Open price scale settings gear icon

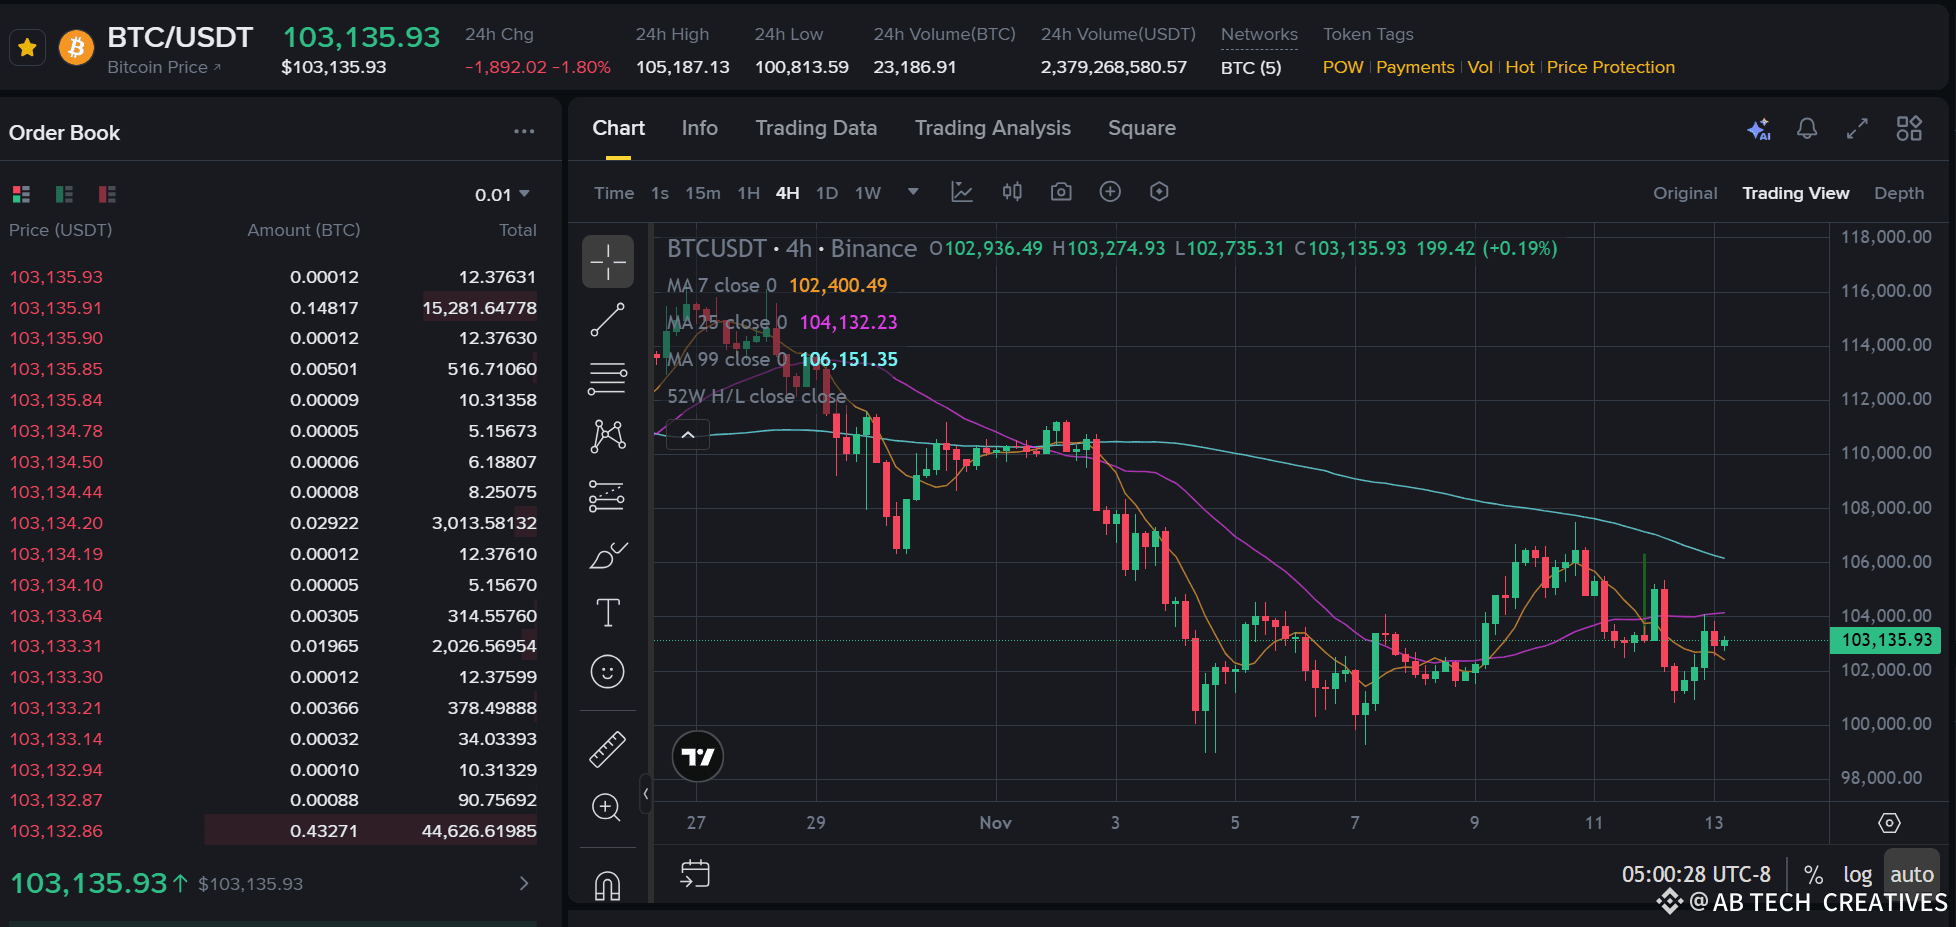[1889, 823]
